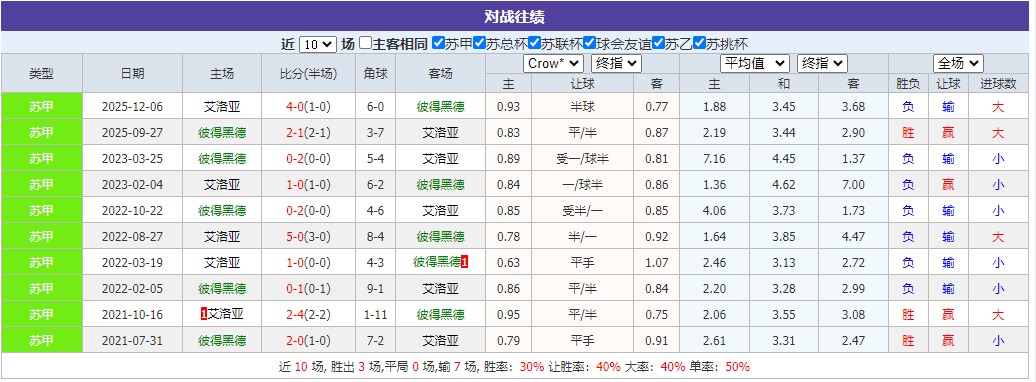Image resolution: width=1036 pixels, height=382 pixels.
Task: Uncheck the 球会友谊 checkbox
Action: [589, 44]
